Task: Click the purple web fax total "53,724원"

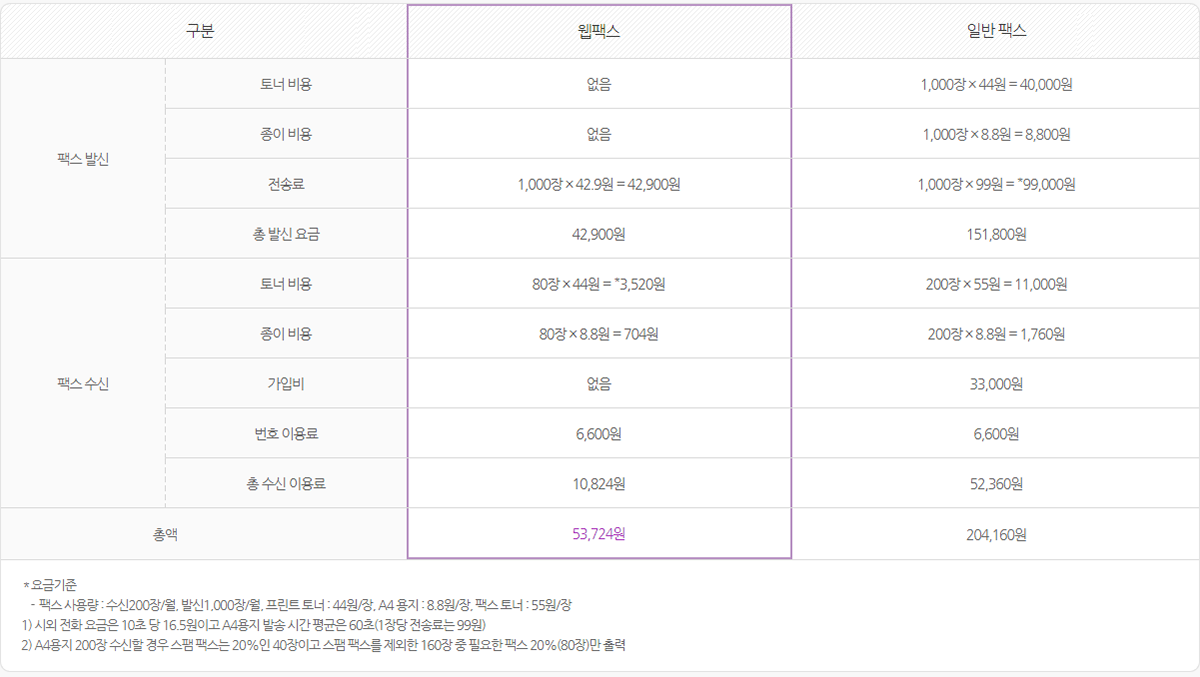Action: coord(599,534)
